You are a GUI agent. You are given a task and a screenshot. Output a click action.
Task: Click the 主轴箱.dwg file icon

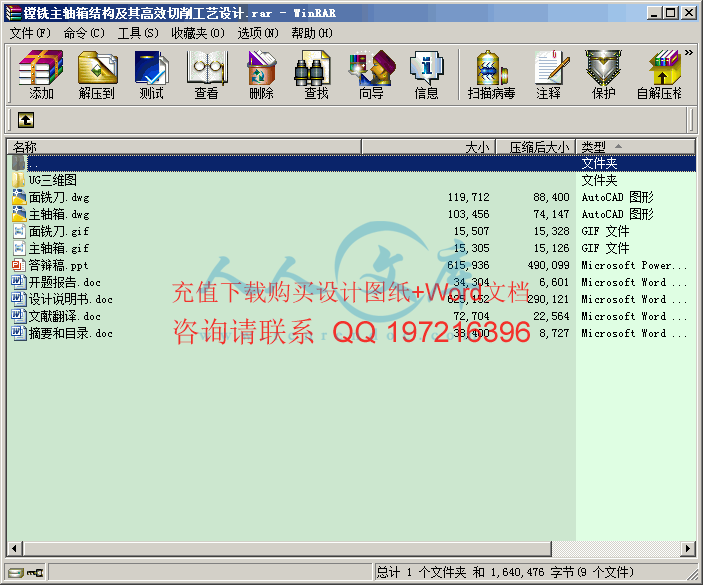coord(18,214)
